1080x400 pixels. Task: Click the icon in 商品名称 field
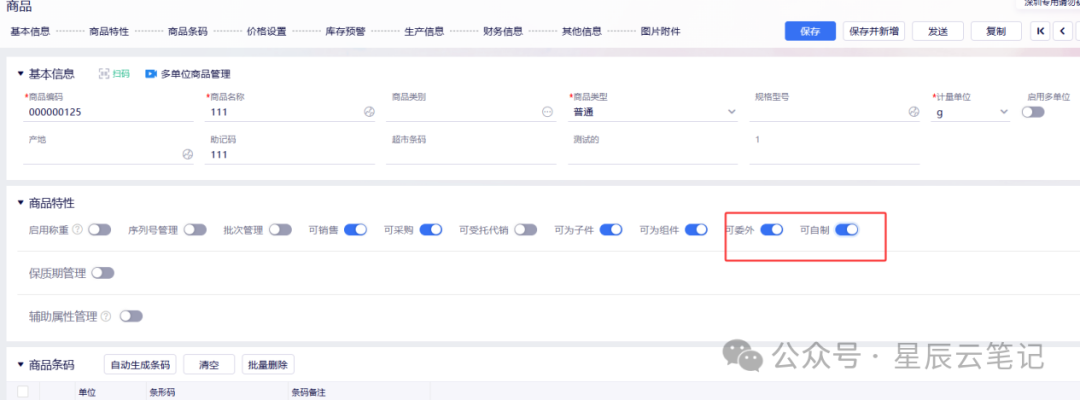point(369,112)
